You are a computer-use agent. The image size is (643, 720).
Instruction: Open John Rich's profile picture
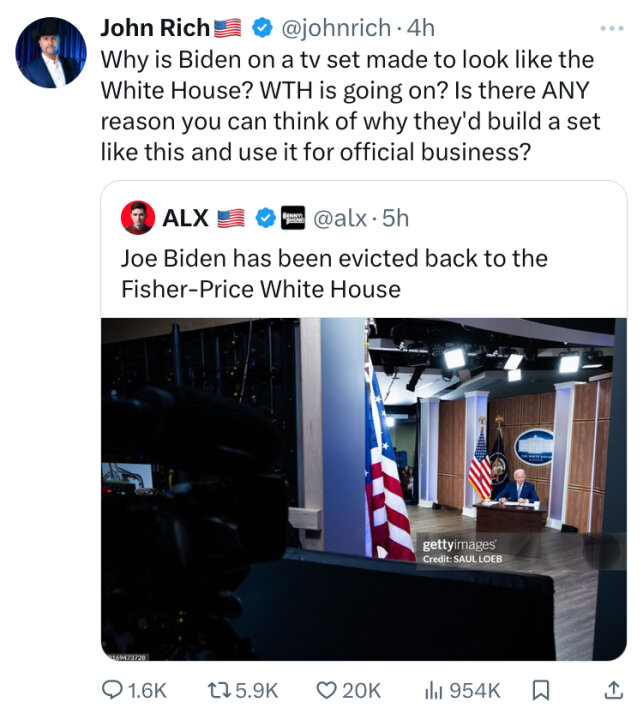click(x=51, y=52)
